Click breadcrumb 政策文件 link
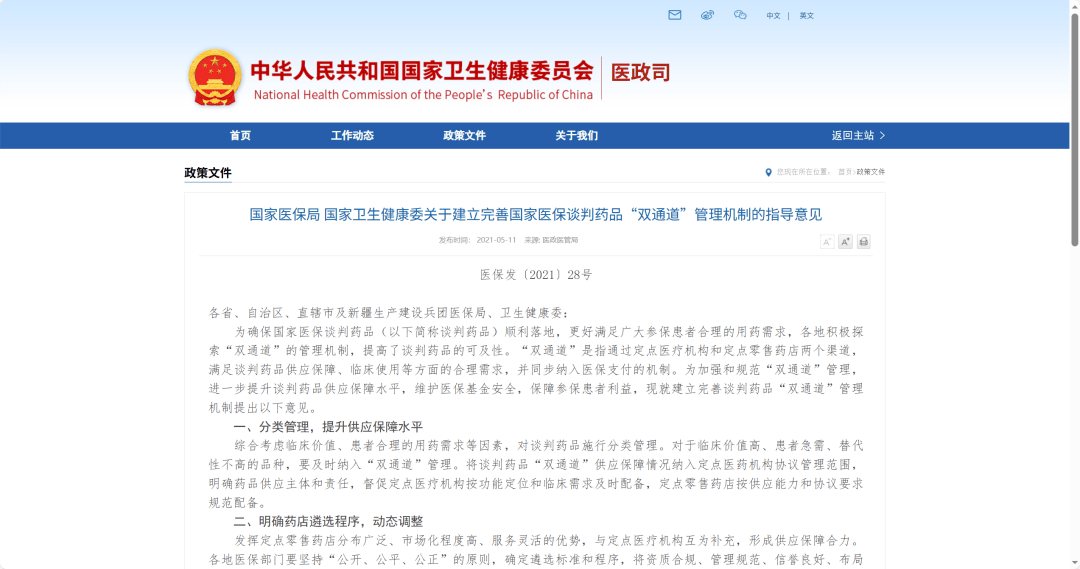This screenshot has height=569, width=1080. click(871, 172)
